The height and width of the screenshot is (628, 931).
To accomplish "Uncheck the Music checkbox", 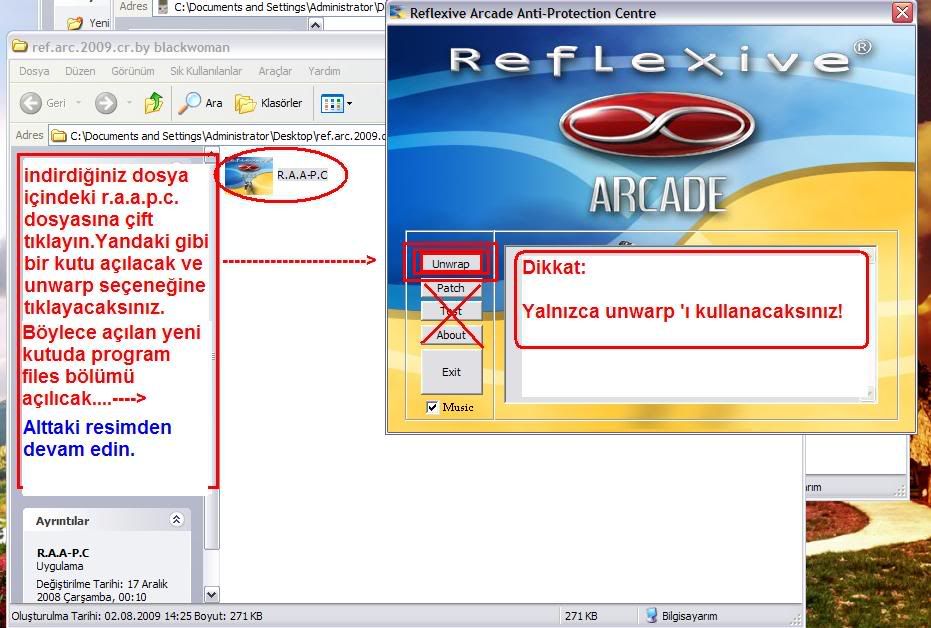I will click(x=432, y=407).
